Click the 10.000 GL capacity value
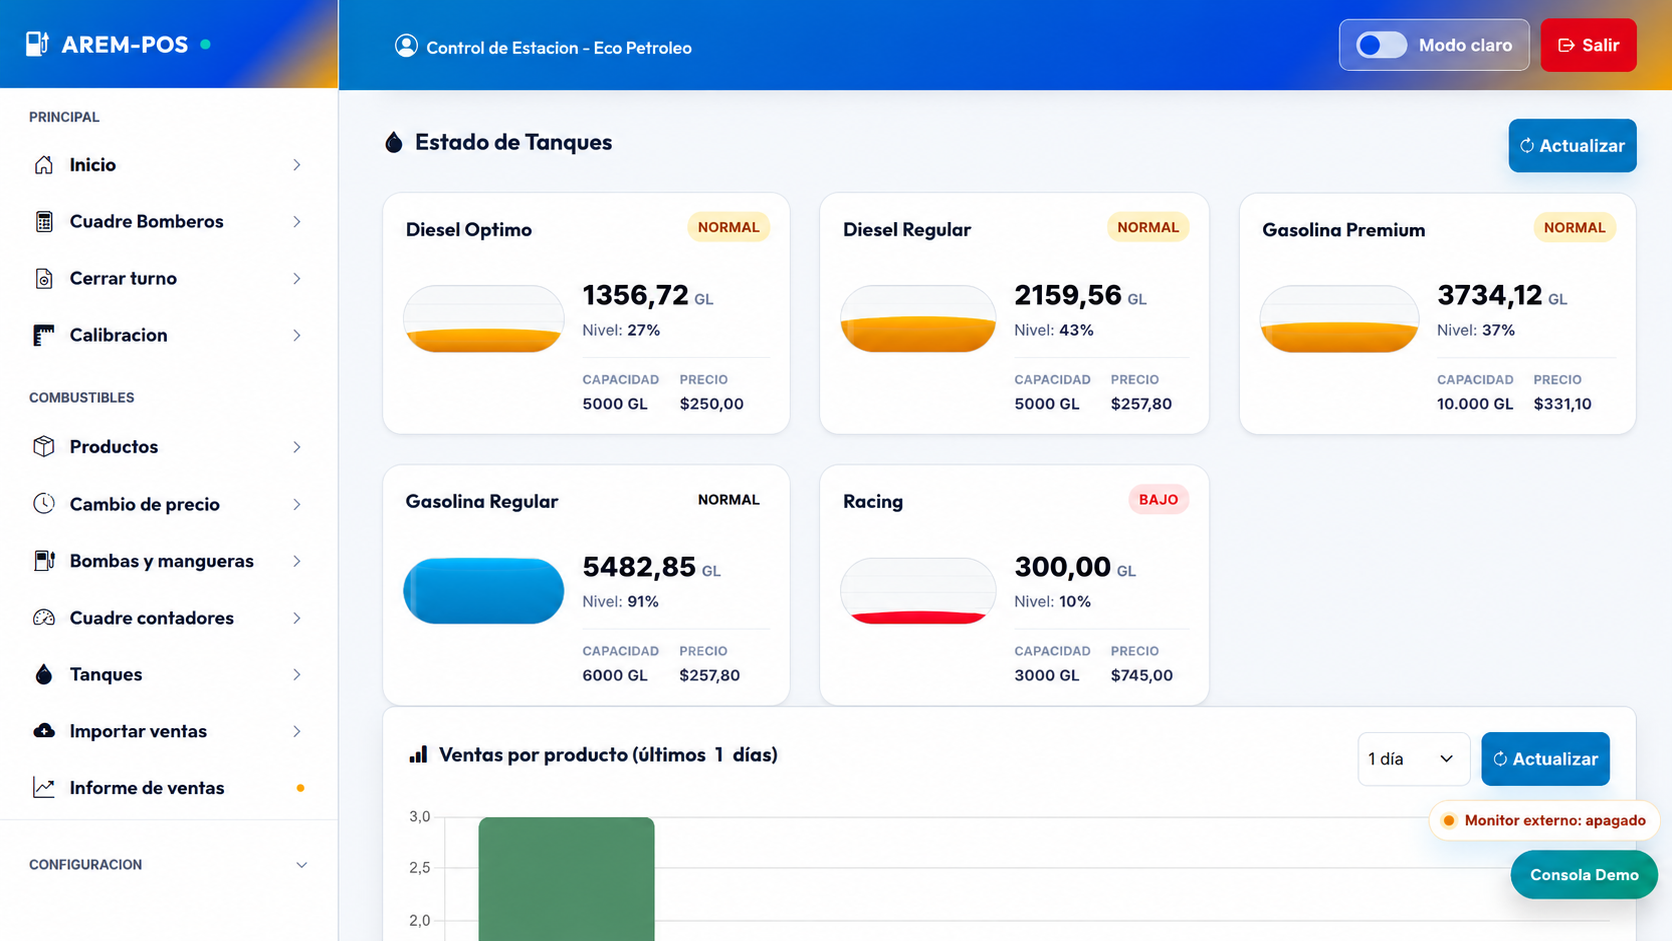 pyautogui.click(x=1474, y=404)
